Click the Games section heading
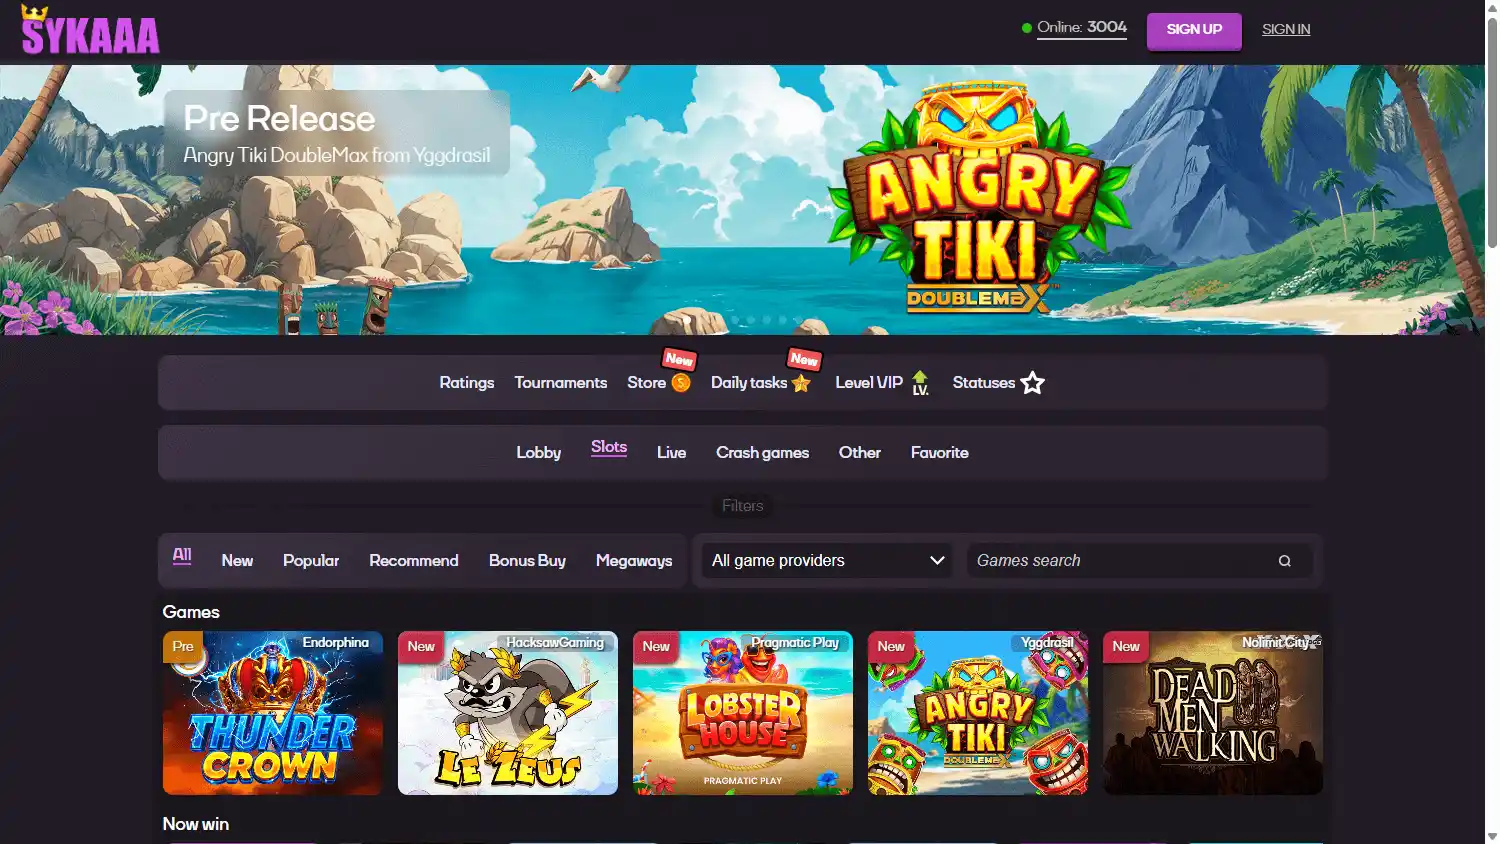 (191, 612)
